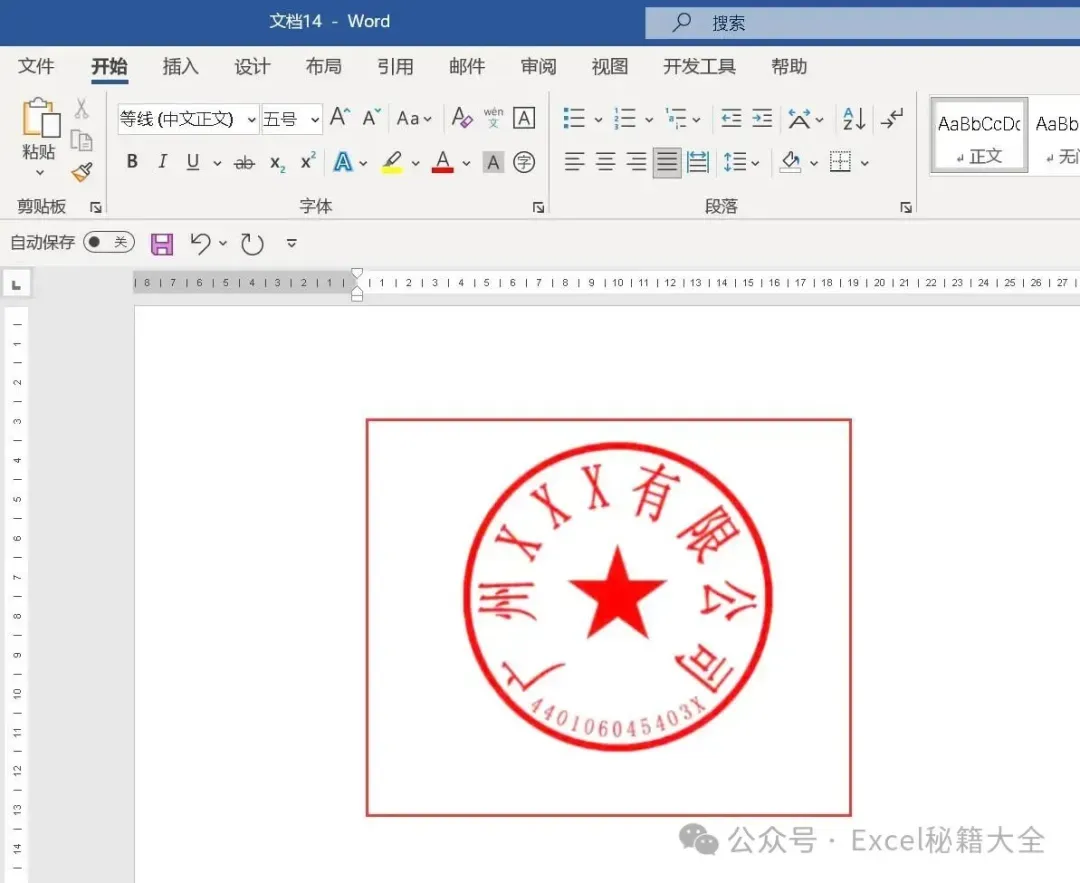Click the ruler tab selector
Image resolution: width=1080 pixels, height=883 pixels.
[17, 284]
